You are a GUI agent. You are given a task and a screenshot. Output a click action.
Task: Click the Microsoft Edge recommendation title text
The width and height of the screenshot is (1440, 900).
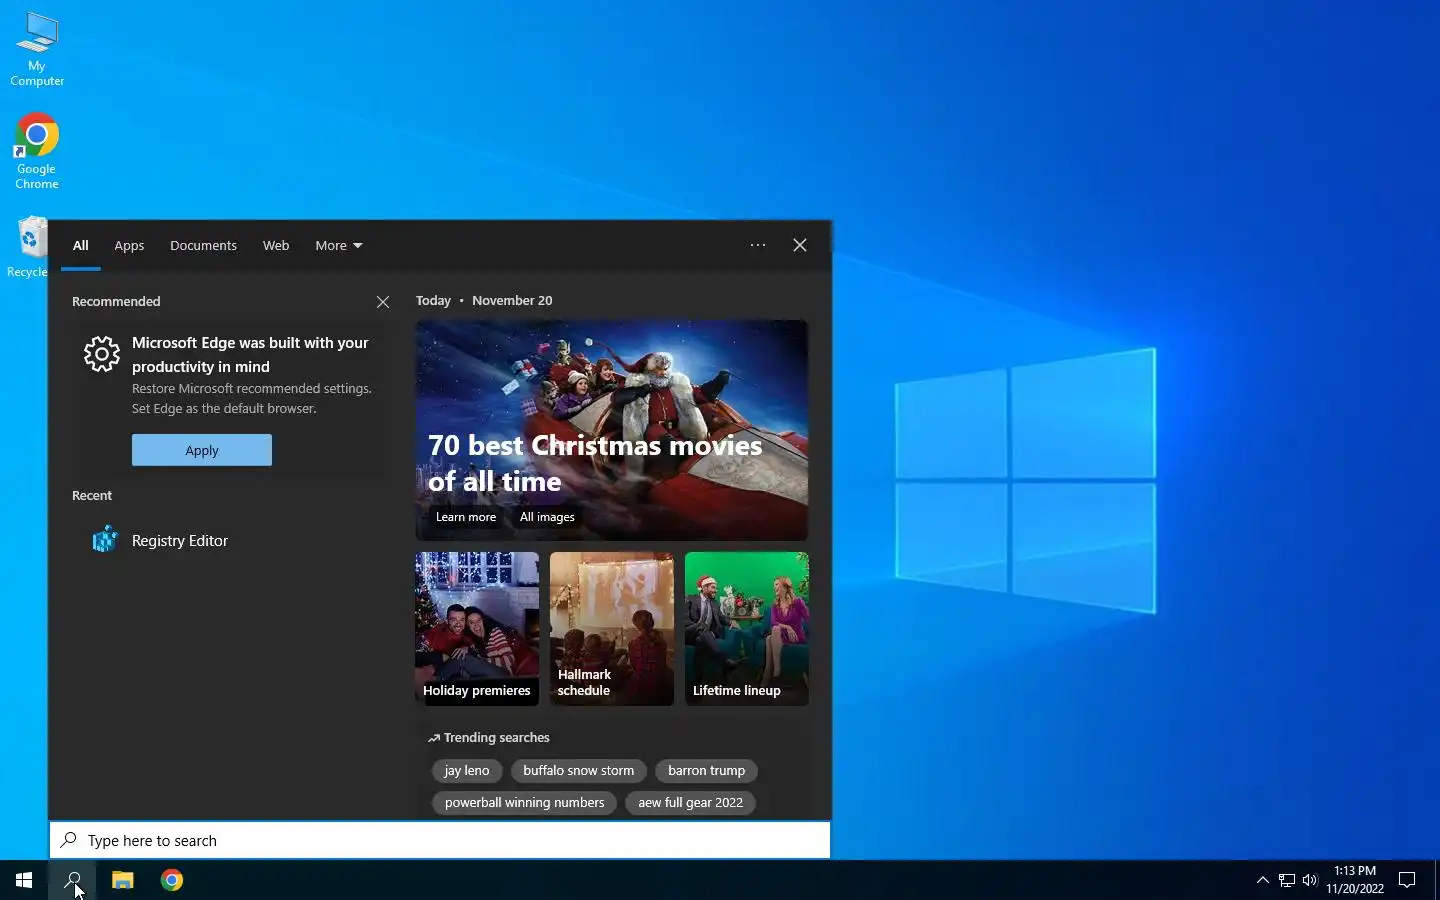250,355
